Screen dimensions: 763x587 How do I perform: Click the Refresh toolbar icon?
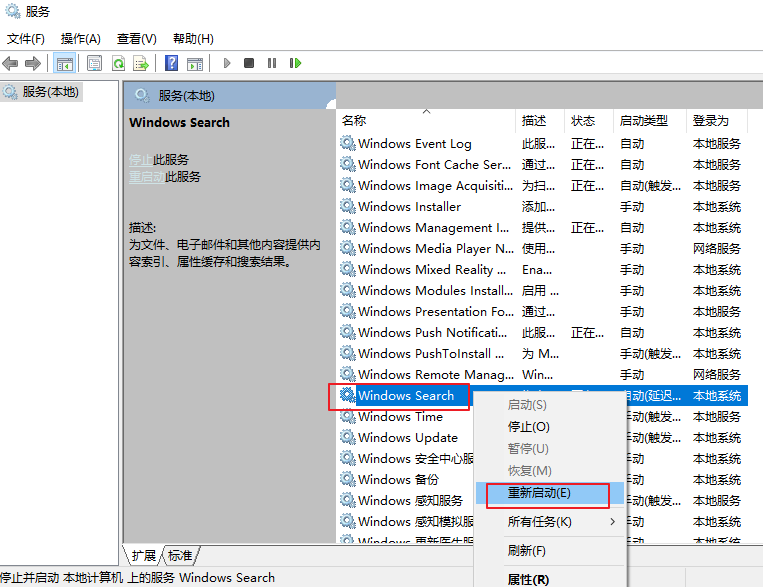click(118, 63)
